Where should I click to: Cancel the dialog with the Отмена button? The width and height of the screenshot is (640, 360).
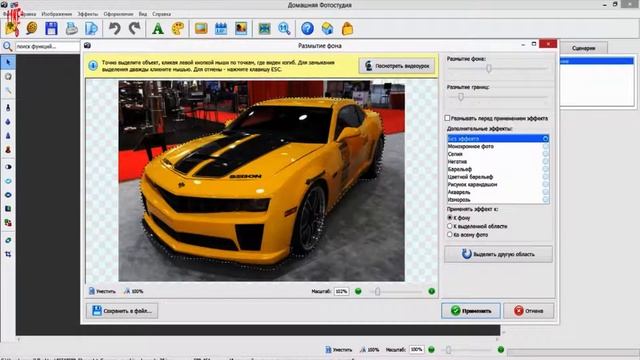(x=529, y=311)
